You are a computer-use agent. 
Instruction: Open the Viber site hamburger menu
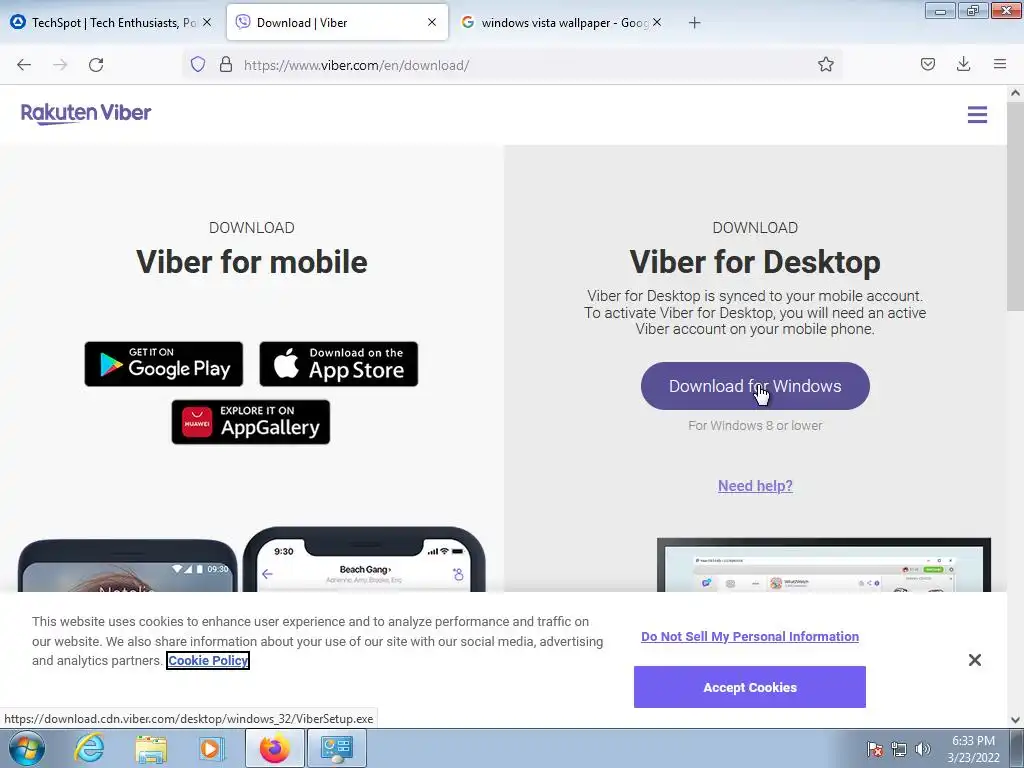coord(977,115)
